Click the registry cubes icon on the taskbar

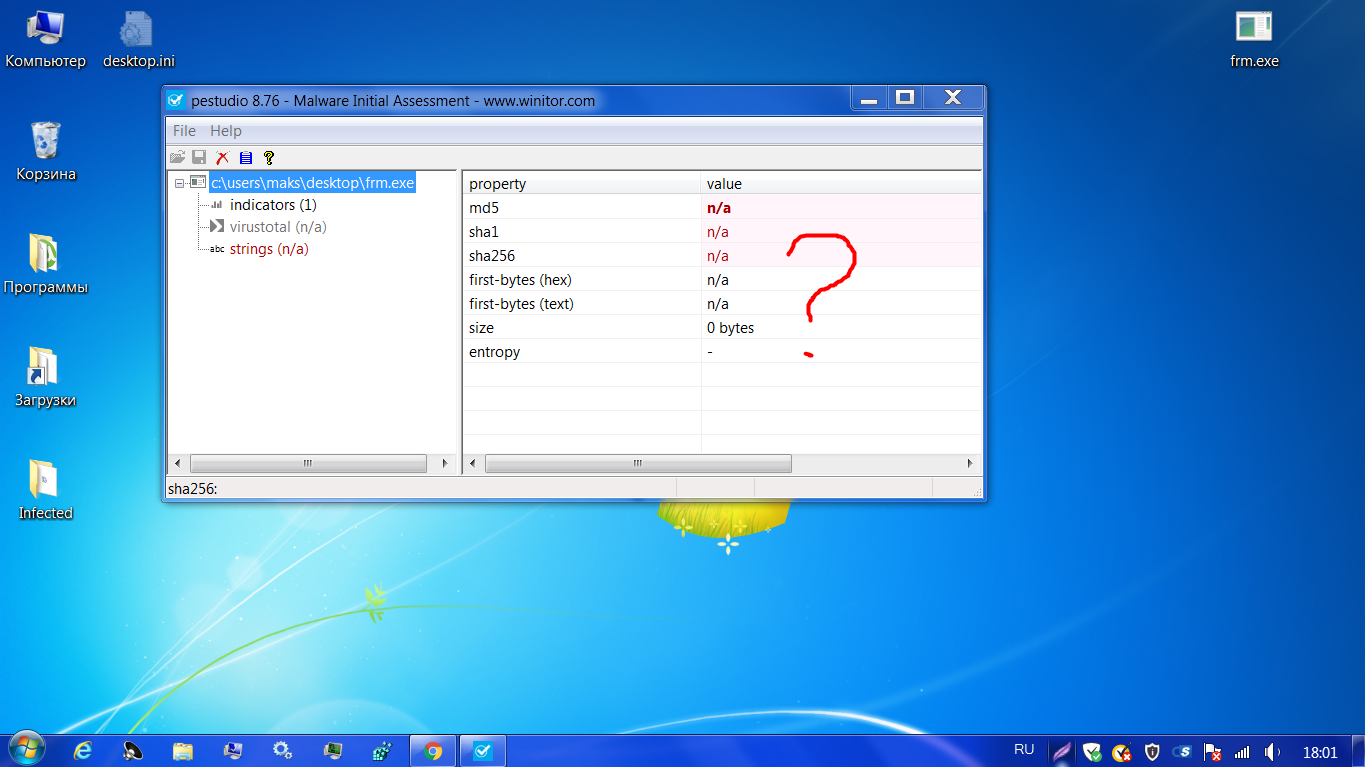[x=382, y=750]
